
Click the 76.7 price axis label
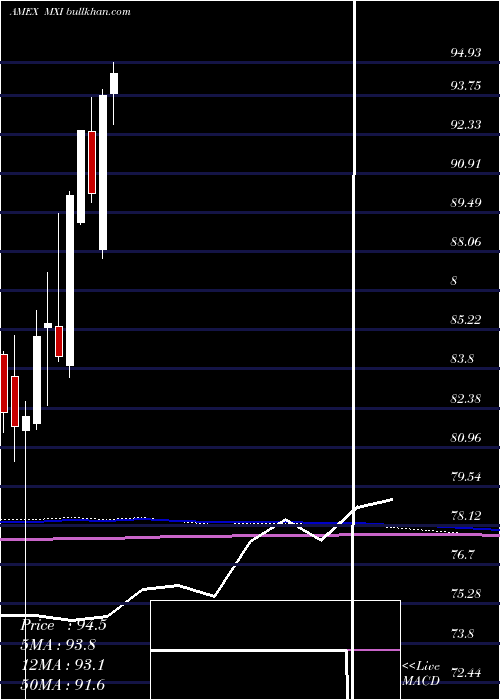[462, 555]
